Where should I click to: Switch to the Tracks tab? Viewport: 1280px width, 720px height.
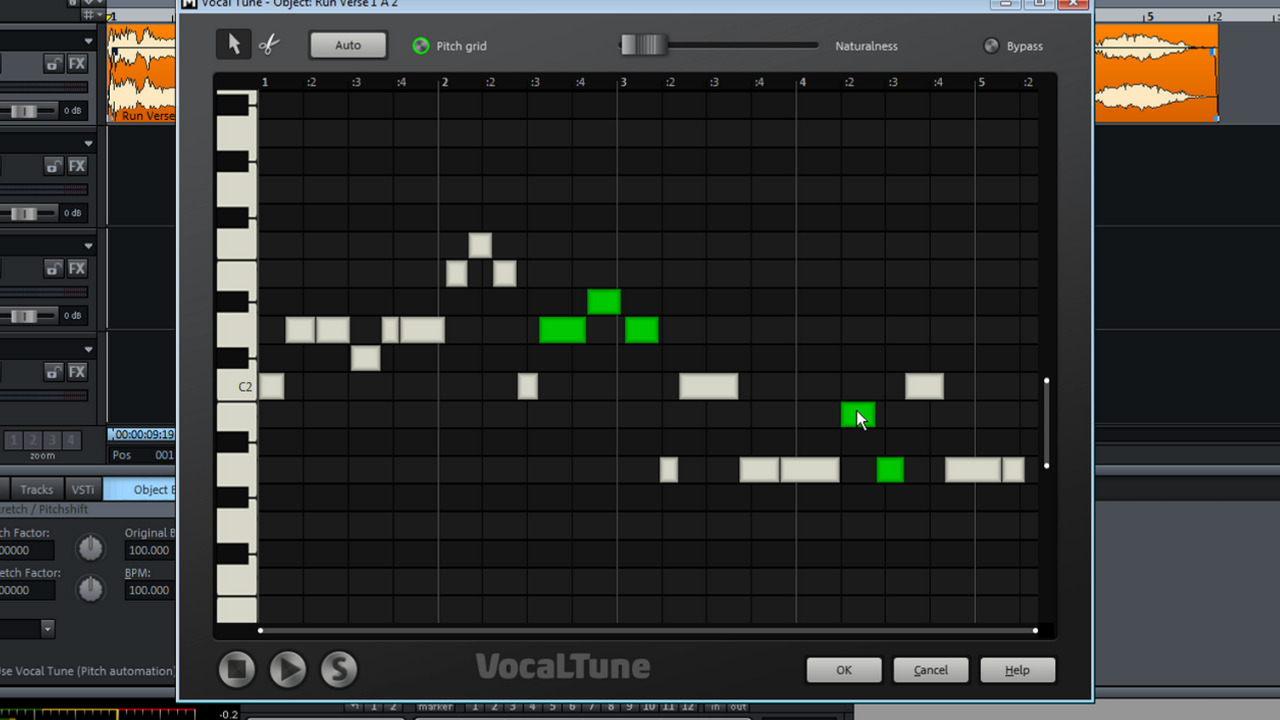point(37,489)
